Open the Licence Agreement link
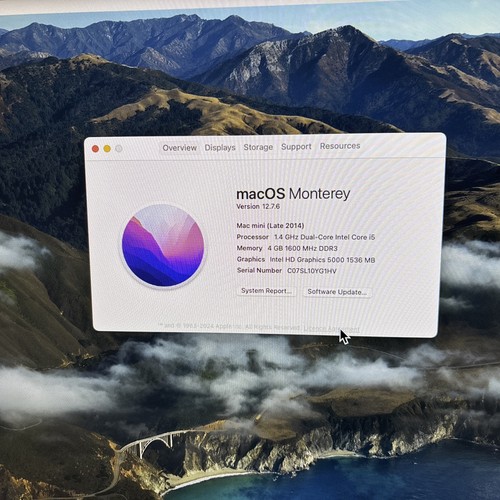This screenshot has width=500, height=500. [x=331, y=329]
